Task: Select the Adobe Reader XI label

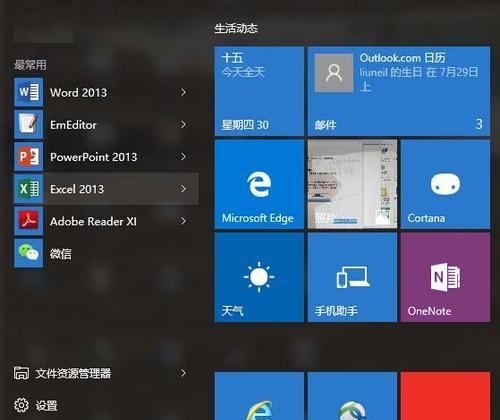Action: point(93,221)
